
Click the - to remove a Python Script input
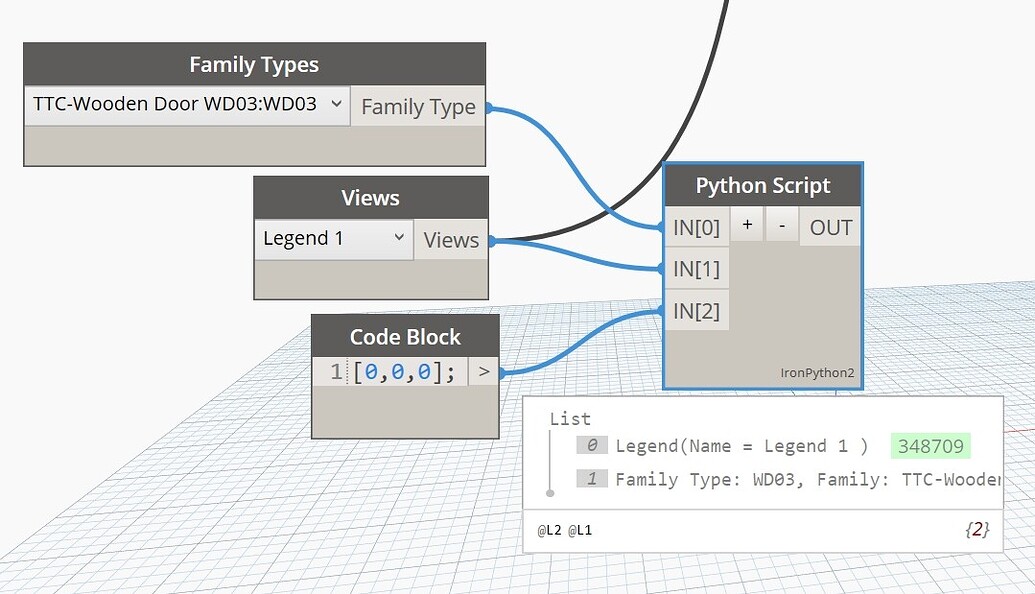pos(781,224)
